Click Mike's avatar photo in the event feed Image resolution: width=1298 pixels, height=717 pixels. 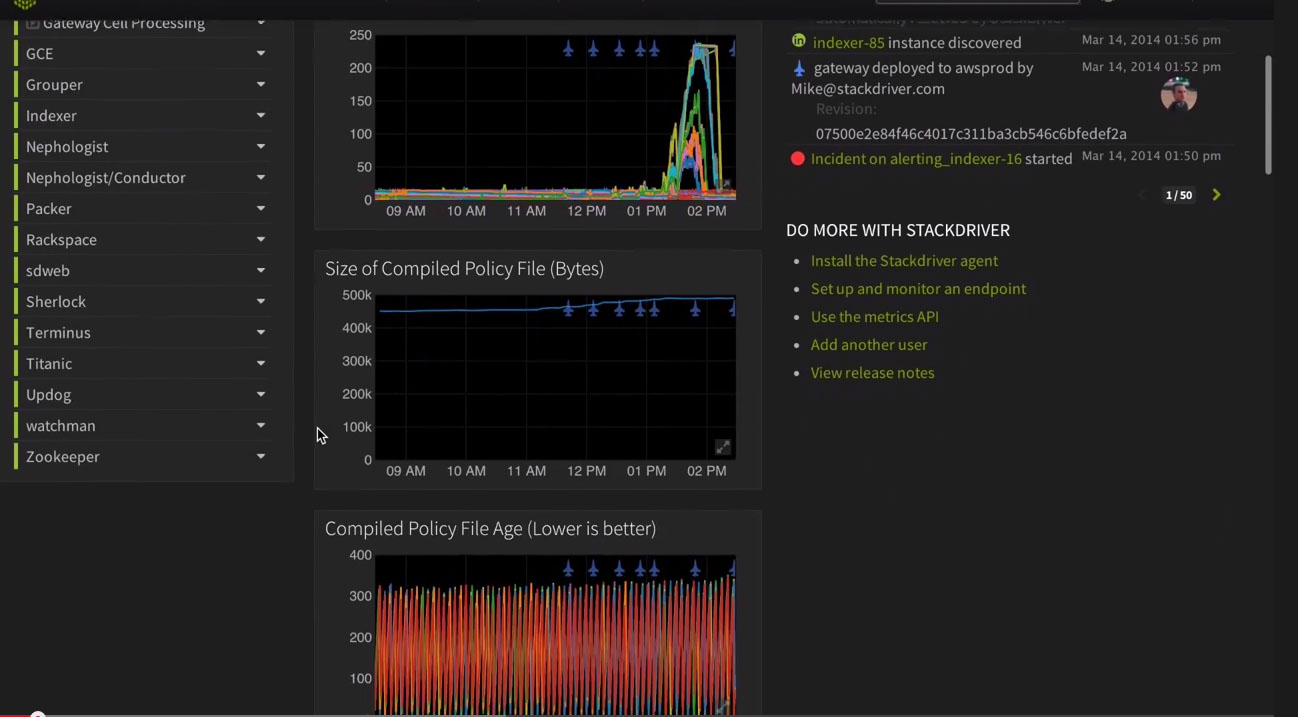(x=1178, y=93)
